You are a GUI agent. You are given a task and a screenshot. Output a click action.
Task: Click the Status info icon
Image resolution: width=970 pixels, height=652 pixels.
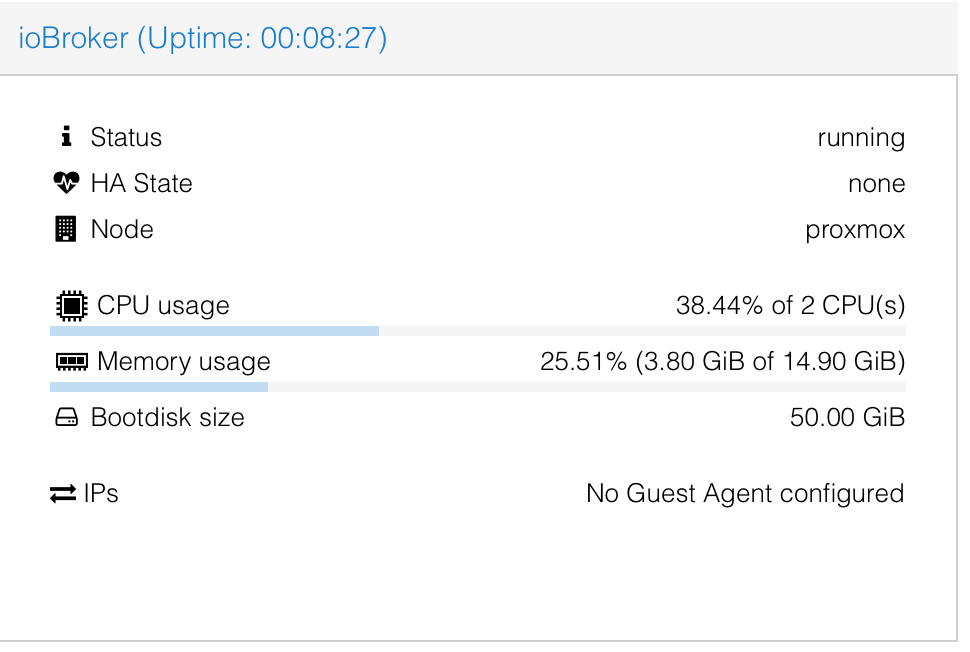[66, 136]
